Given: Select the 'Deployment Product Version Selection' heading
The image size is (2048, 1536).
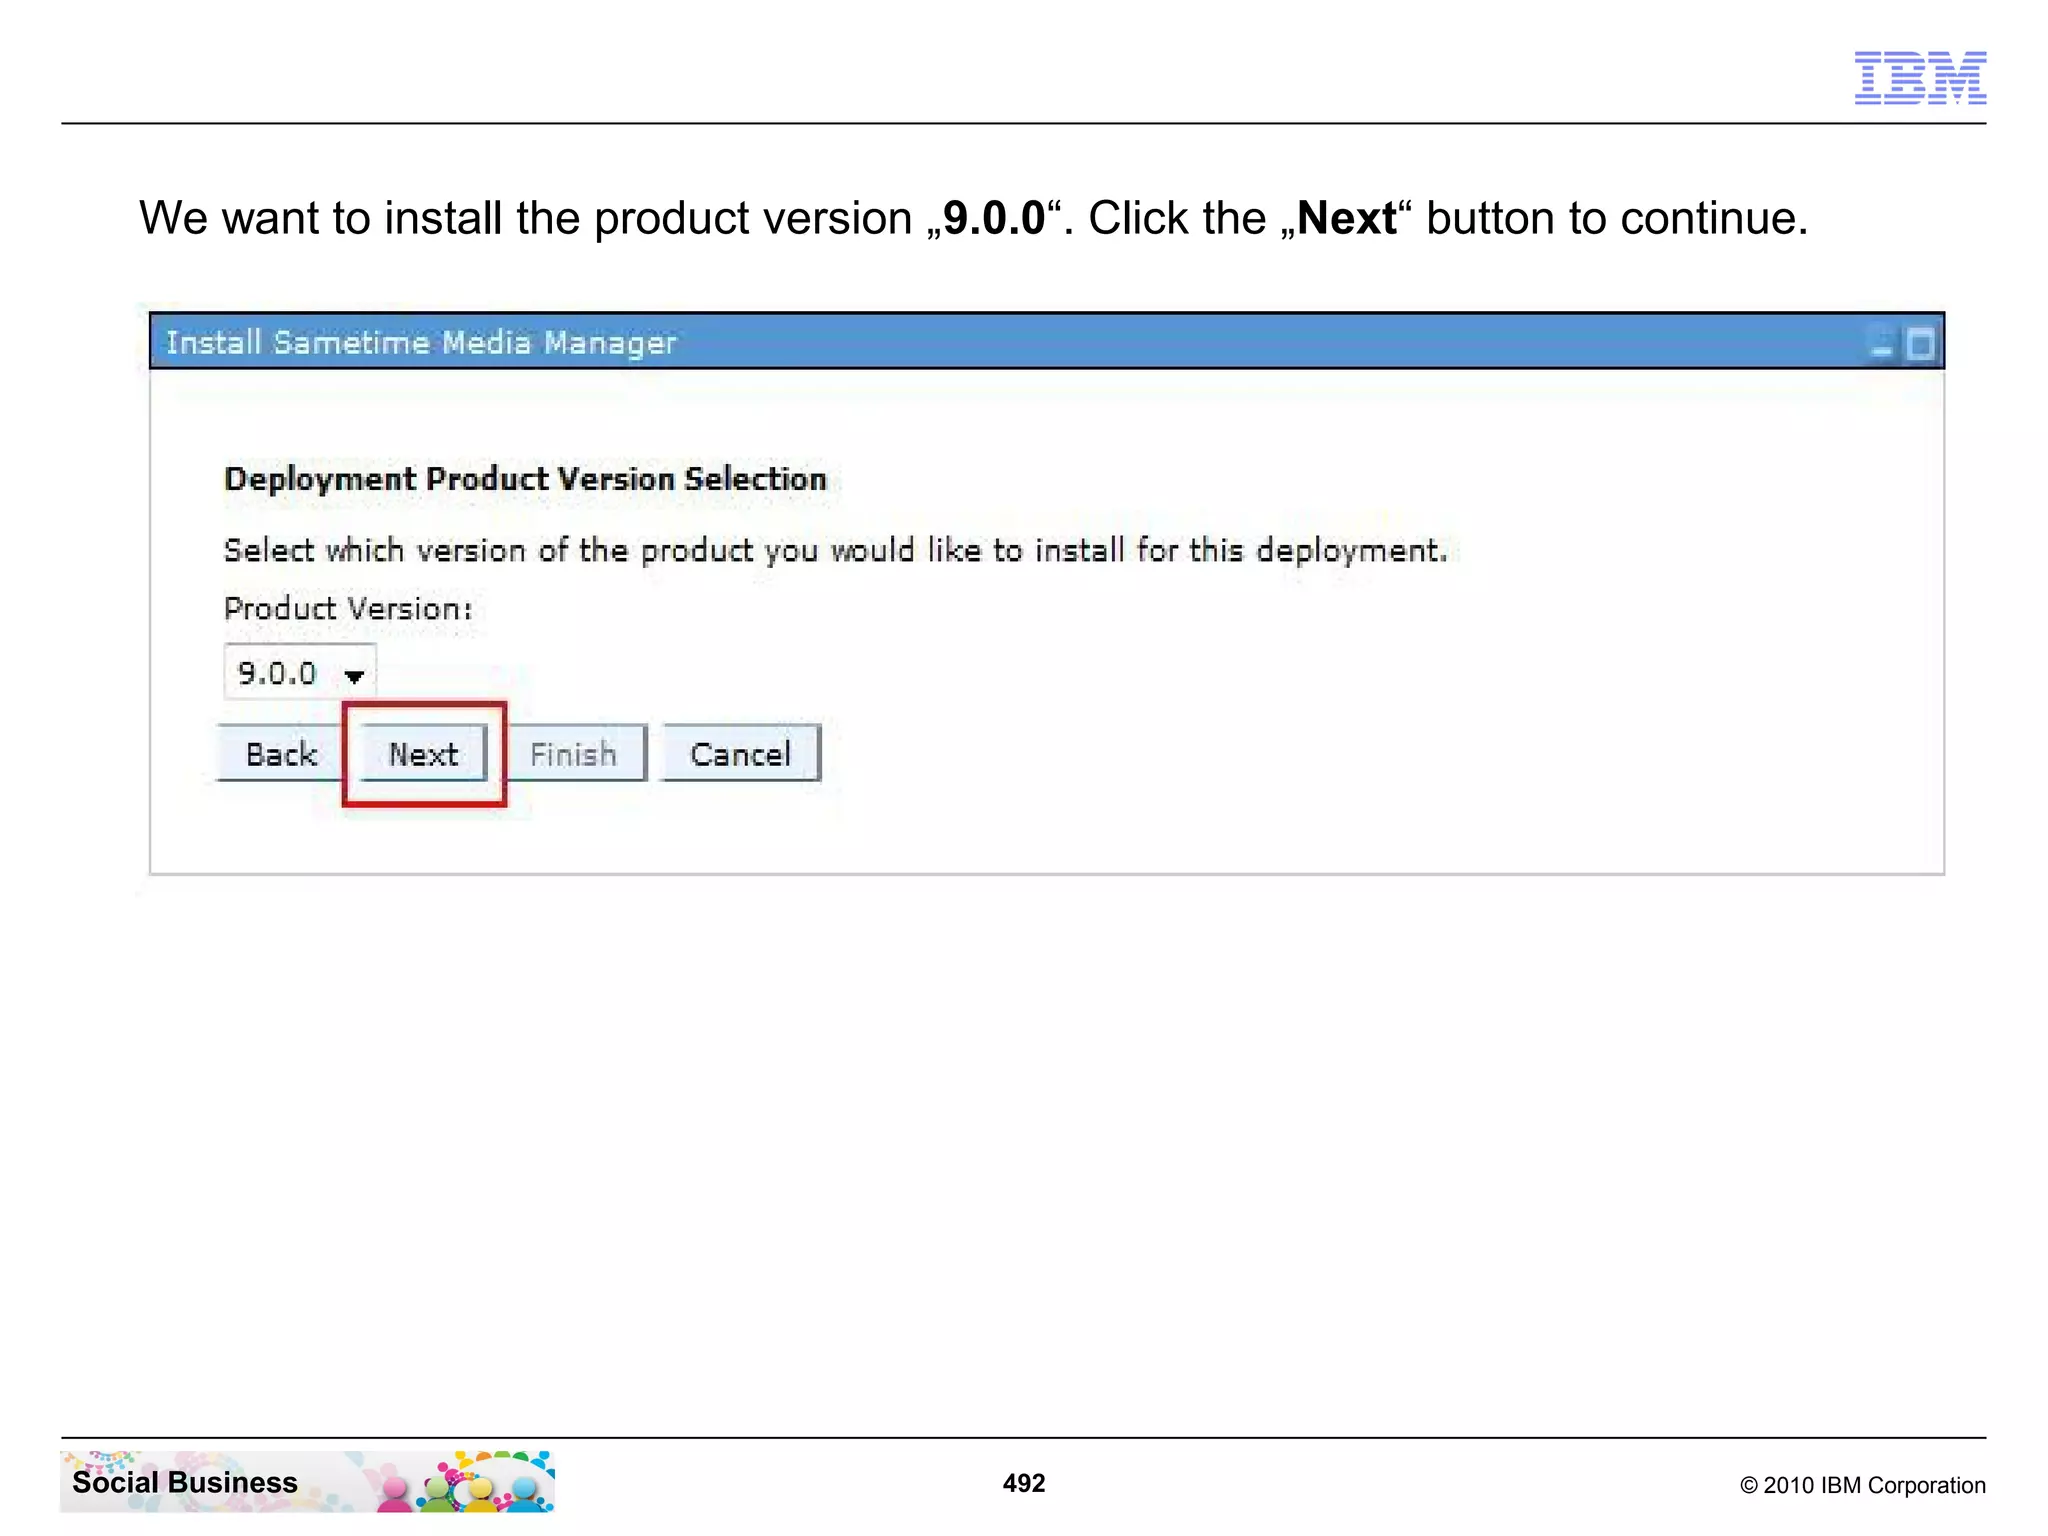Looking at the screenshot, I should (525, 479).
